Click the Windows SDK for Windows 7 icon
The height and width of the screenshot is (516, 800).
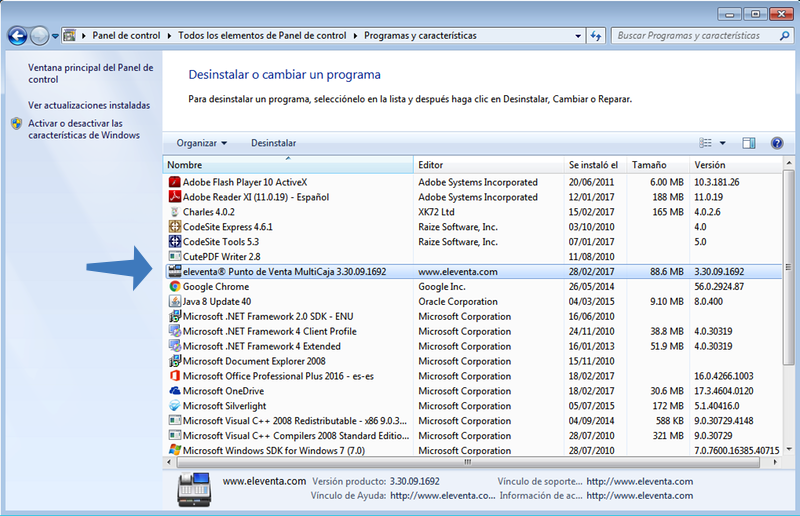pos(174,450)
